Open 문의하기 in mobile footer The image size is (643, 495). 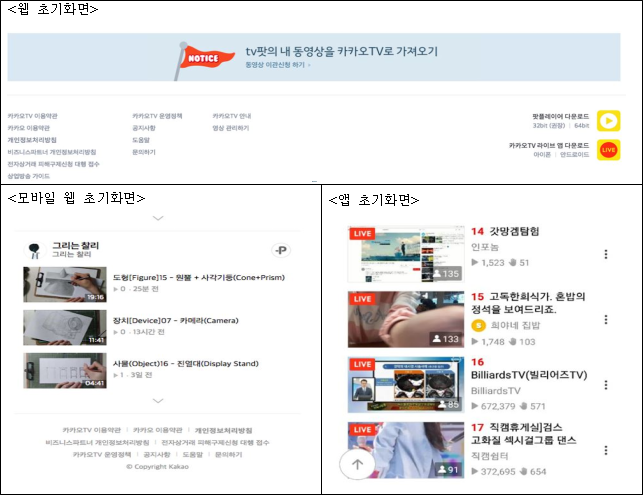(x=228, y=454)
